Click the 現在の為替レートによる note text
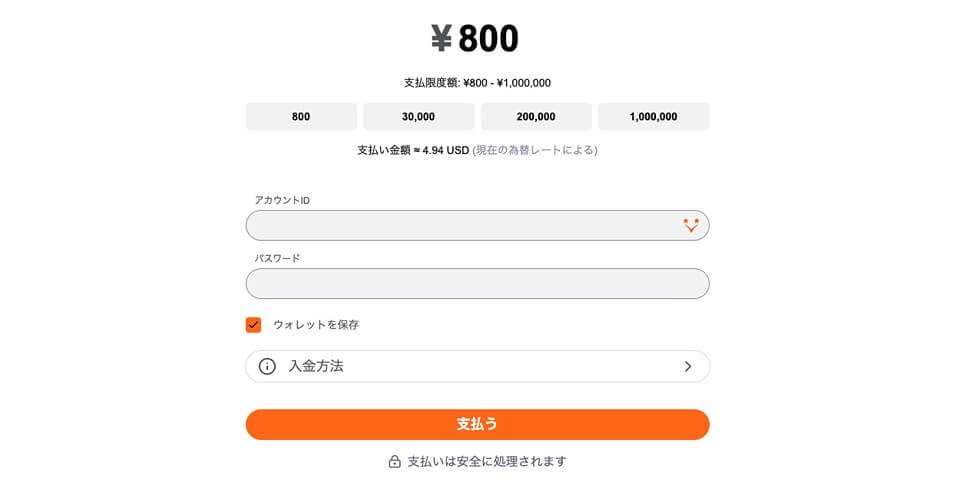960x489 pixels. coord(535,150)
